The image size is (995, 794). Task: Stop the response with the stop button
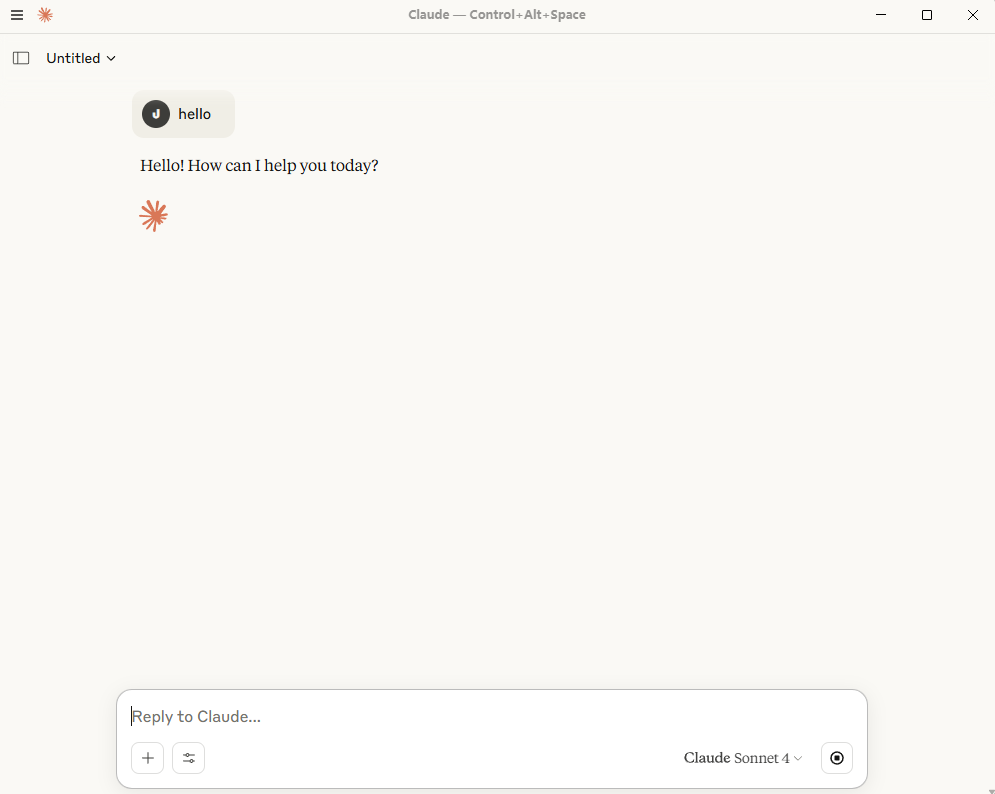[837, 758]
